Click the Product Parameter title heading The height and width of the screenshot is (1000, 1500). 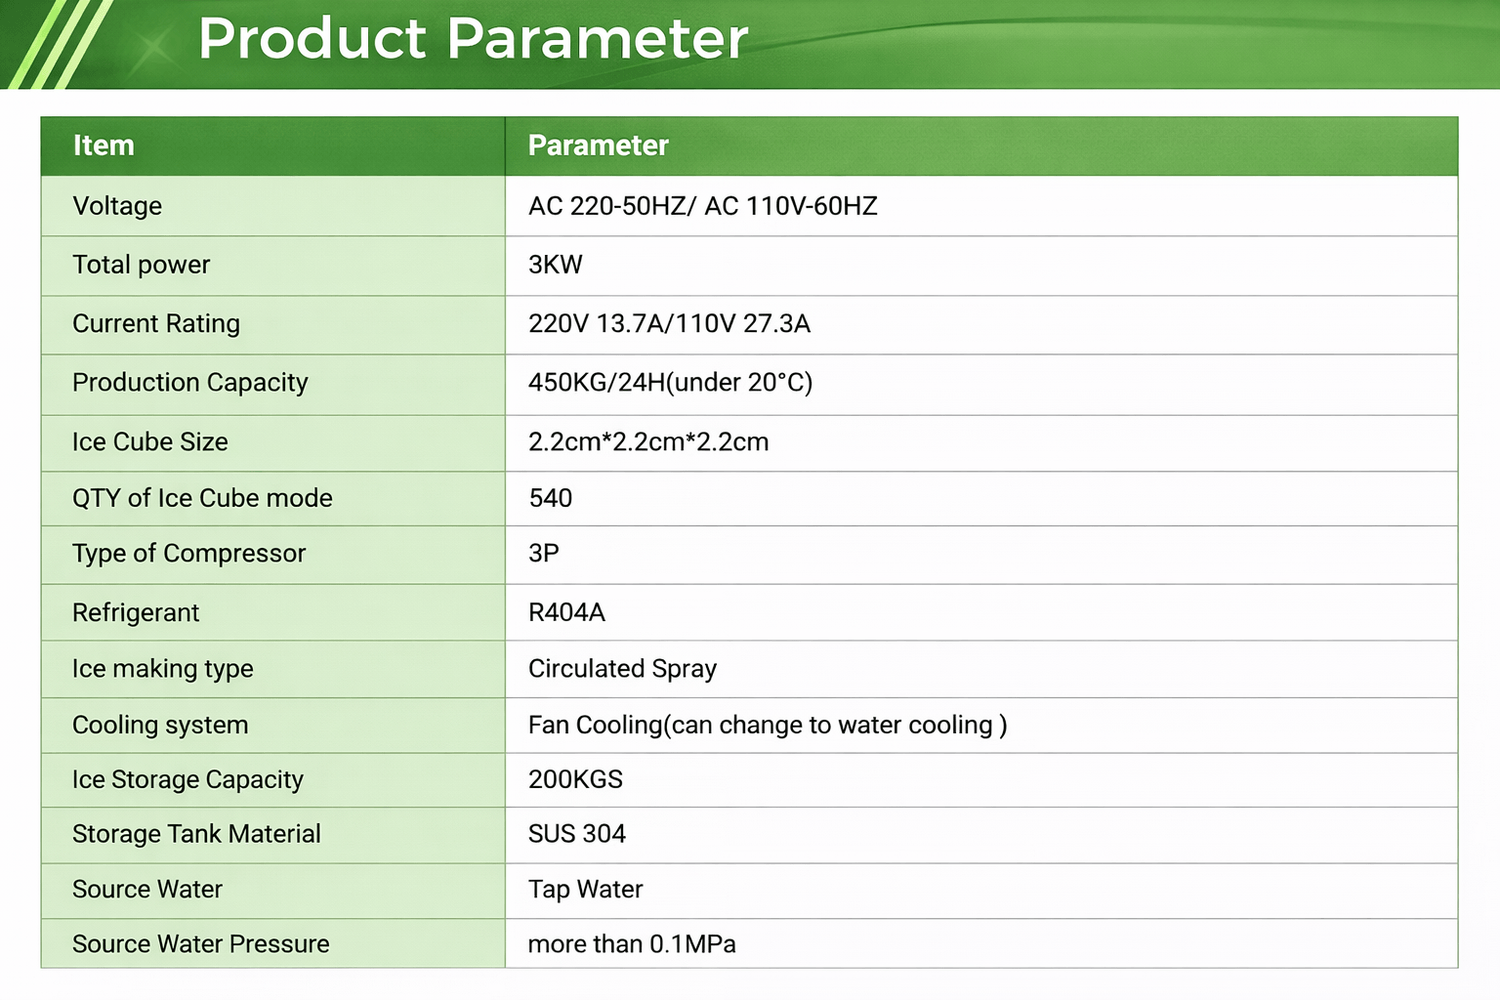pyautogui.click(x=472, y=40)
